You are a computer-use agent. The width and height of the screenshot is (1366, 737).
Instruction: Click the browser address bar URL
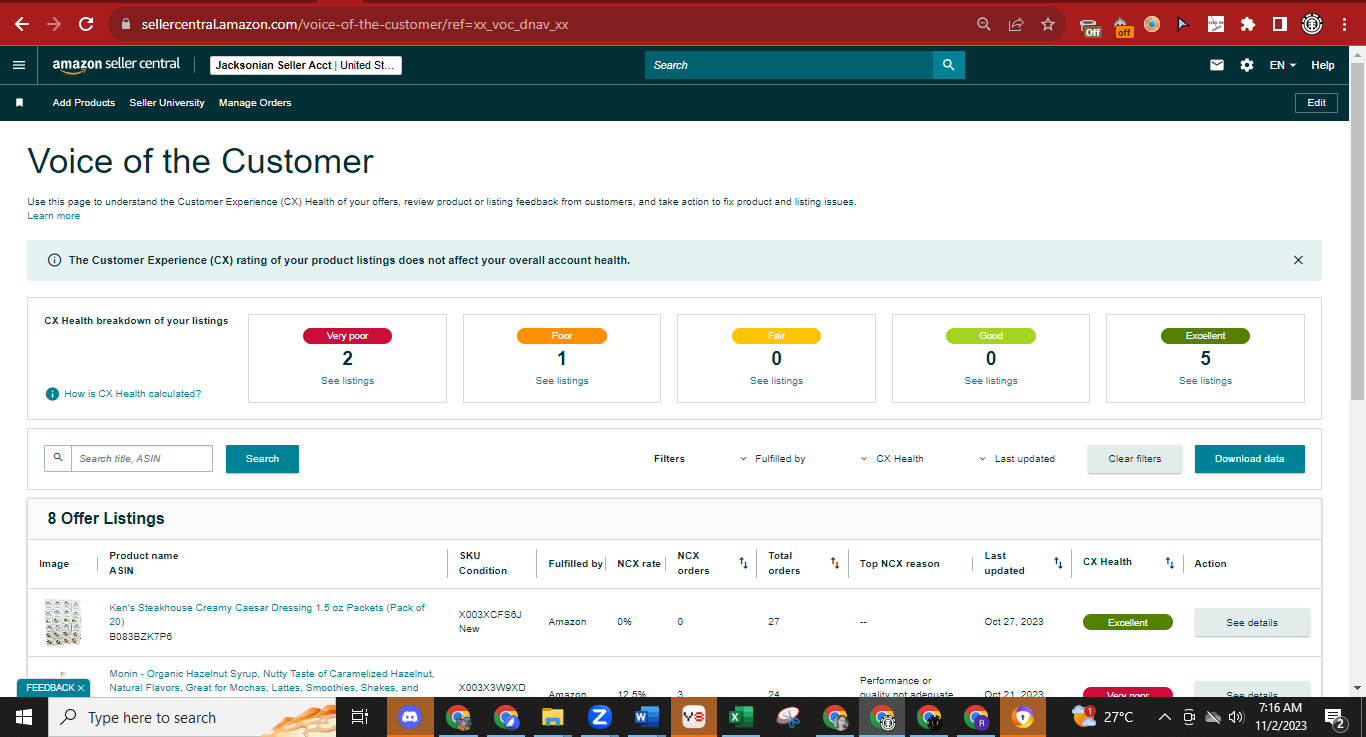tap(355, 24)
